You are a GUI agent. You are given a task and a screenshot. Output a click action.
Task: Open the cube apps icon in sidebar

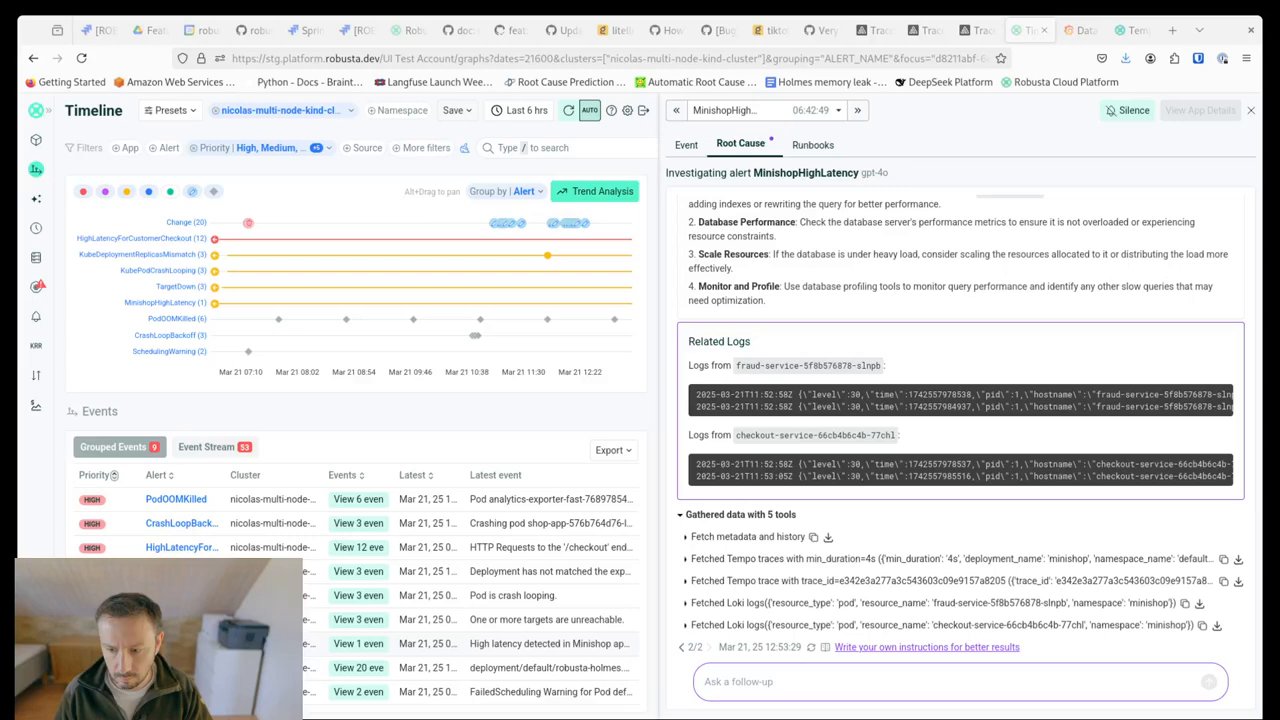36,140
